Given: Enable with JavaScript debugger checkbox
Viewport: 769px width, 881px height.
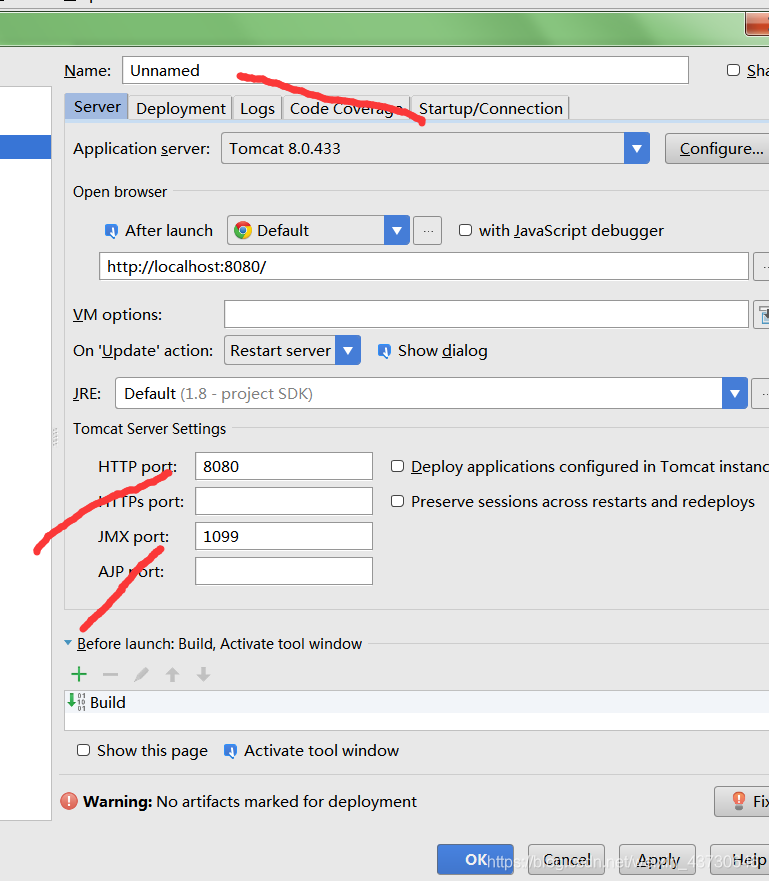Looking at the screenshot, I should (x=465, y=230).
